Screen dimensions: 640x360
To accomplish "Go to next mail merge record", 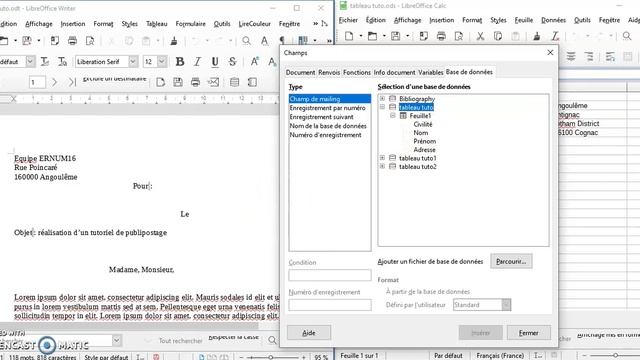I will 54,82.
